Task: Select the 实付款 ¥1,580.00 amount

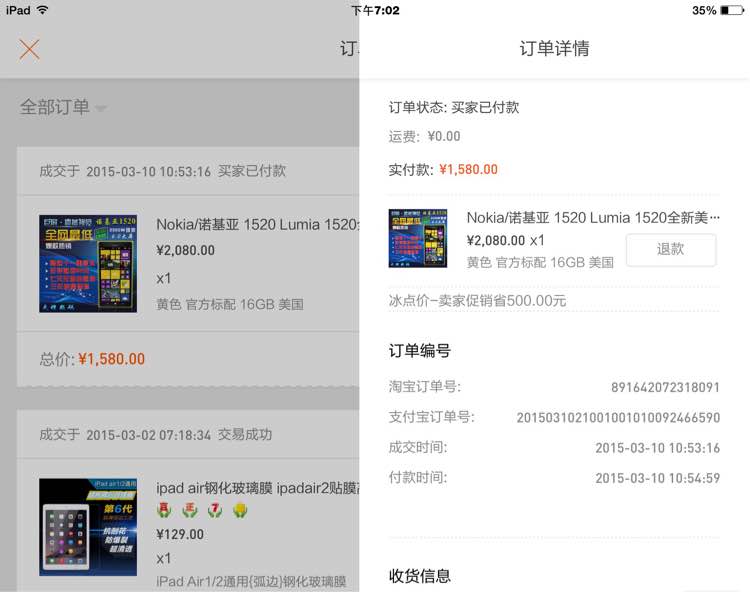Action: [469, 169]
